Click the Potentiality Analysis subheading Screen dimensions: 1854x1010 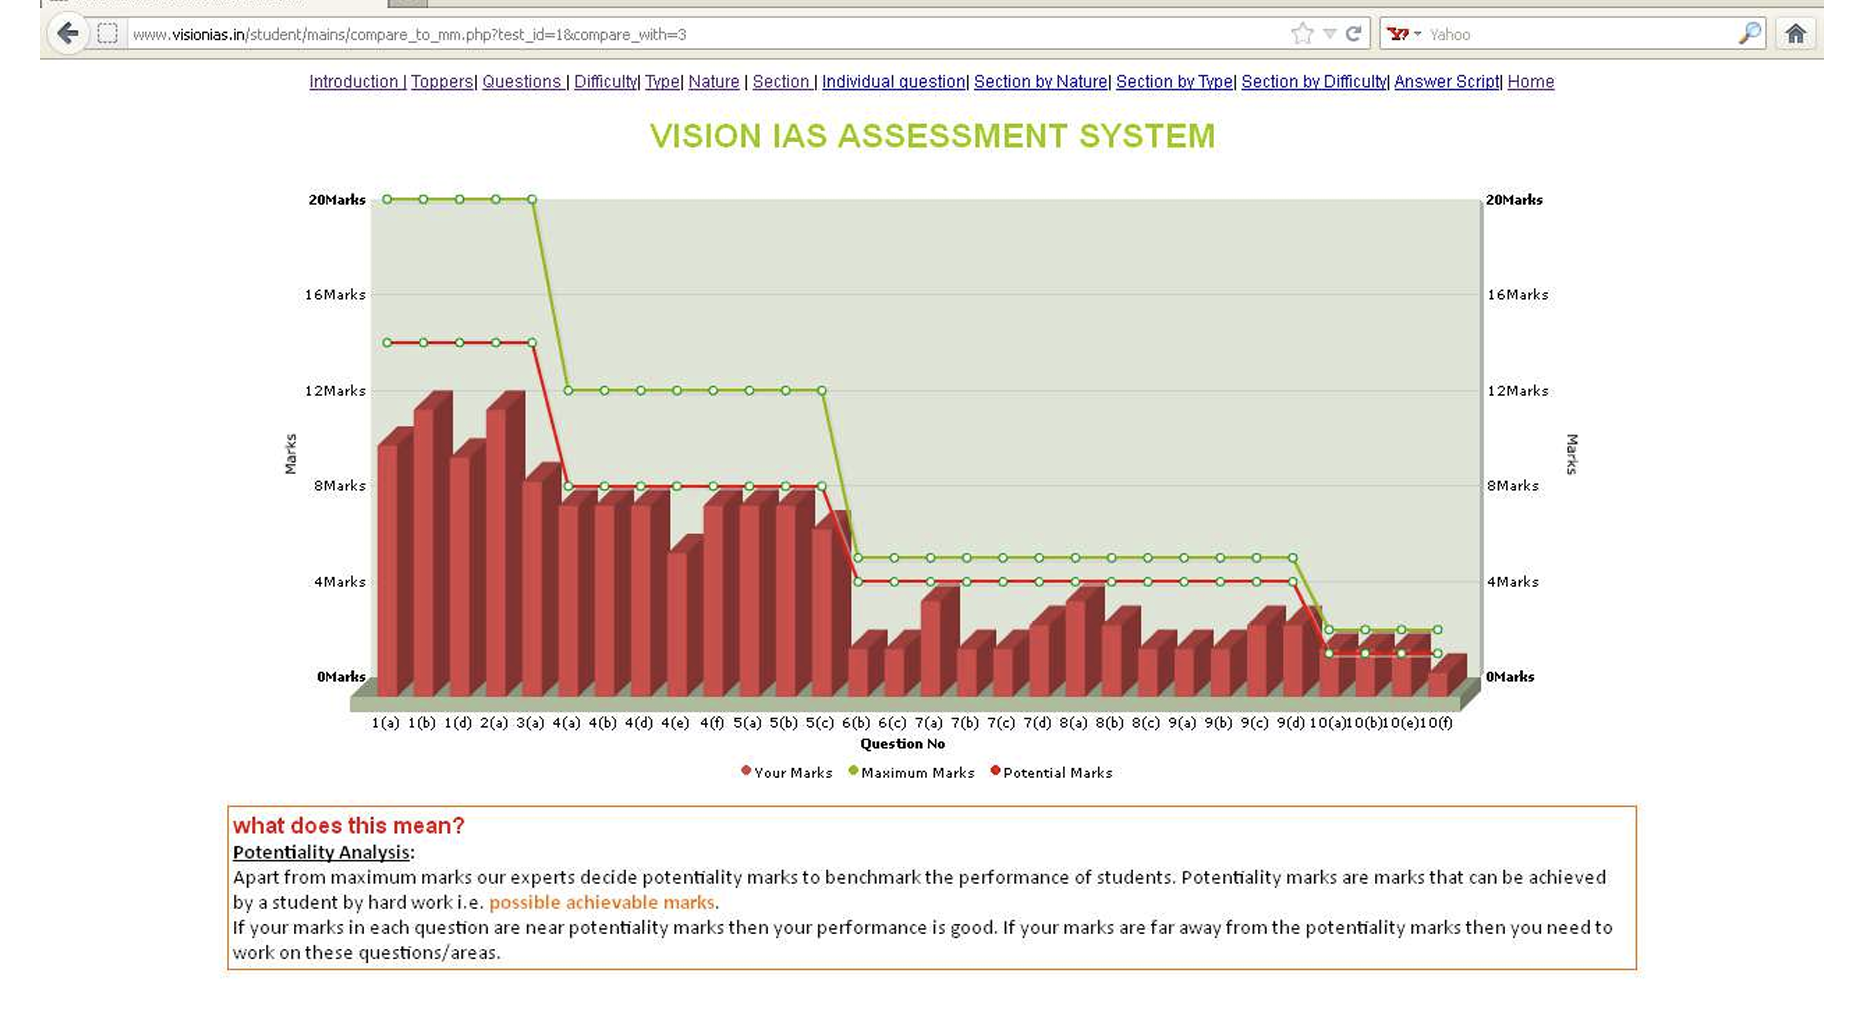[322, 852]
